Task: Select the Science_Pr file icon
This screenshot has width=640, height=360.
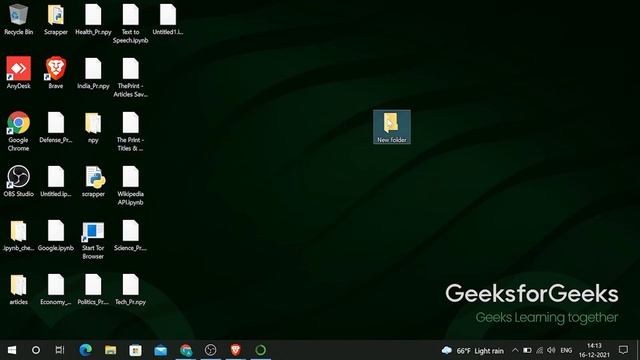Action: (x=131, y=235)
